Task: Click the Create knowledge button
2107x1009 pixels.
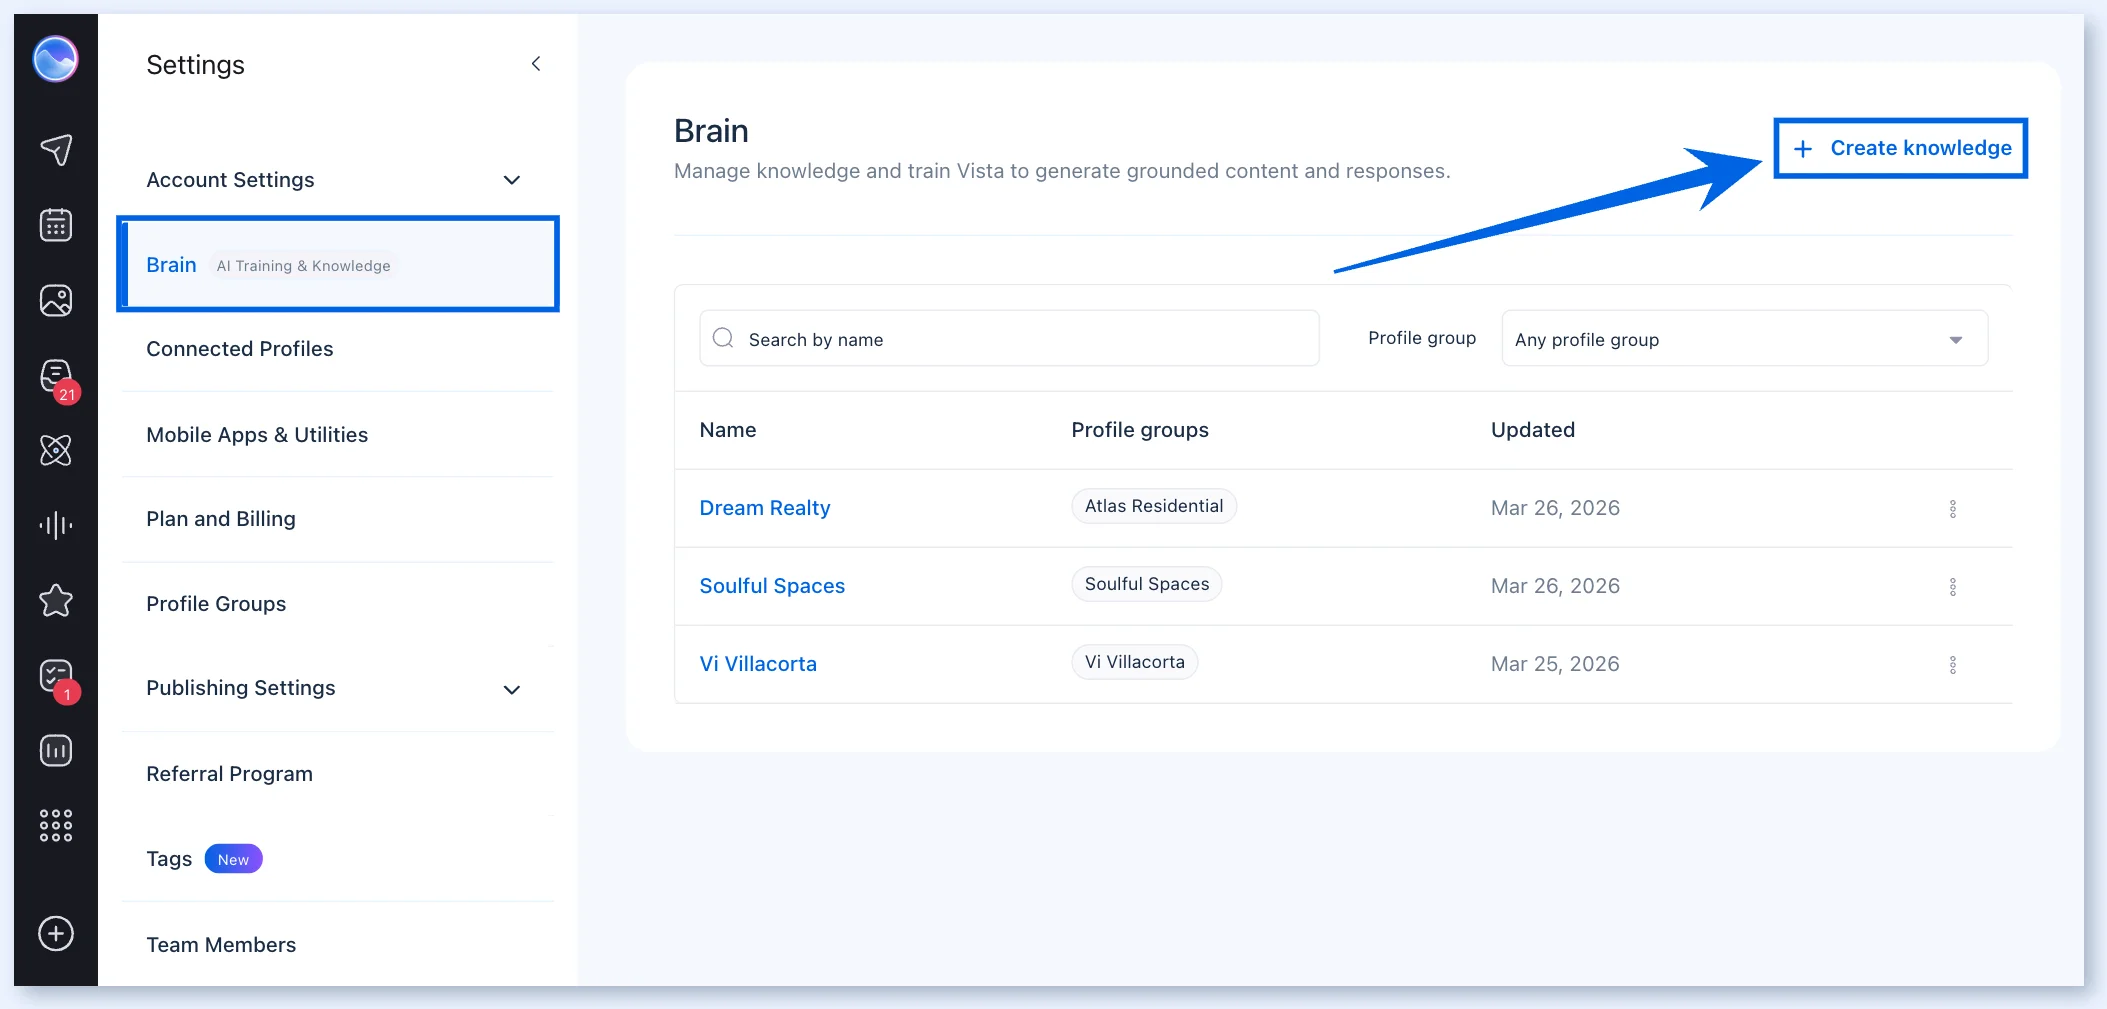Action: pyautogui.click(x=1900, y=148)
